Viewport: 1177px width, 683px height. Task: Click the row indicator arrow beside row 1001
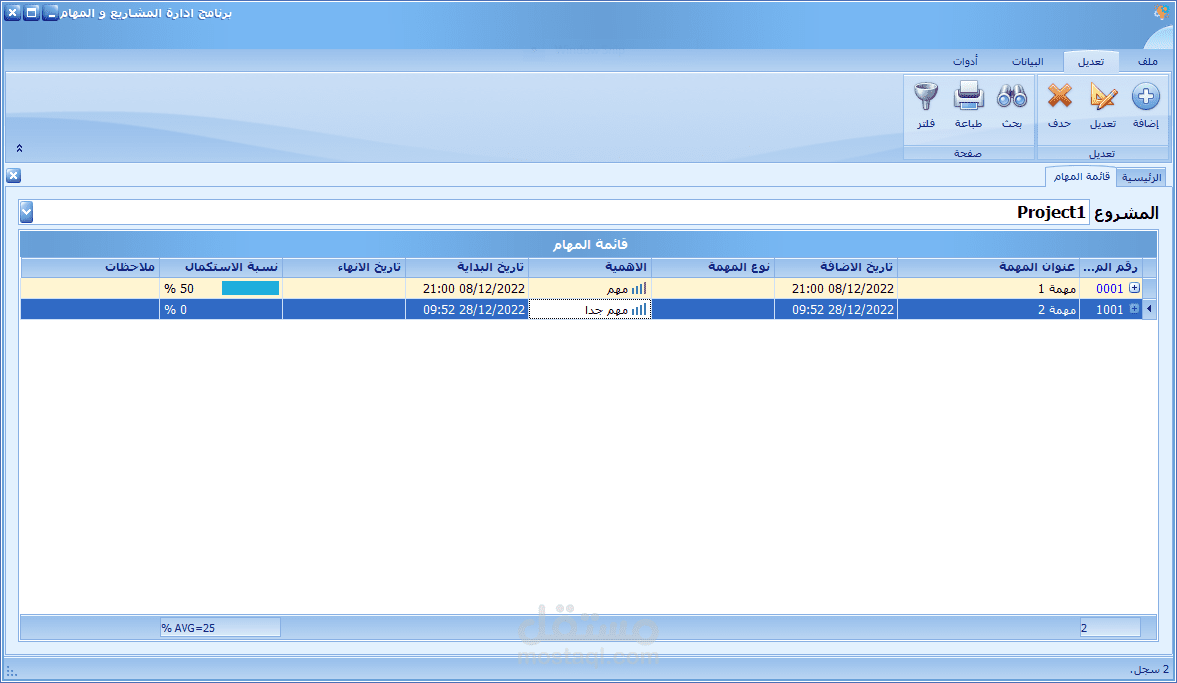pyautogui.click(x=1149, y=309)
